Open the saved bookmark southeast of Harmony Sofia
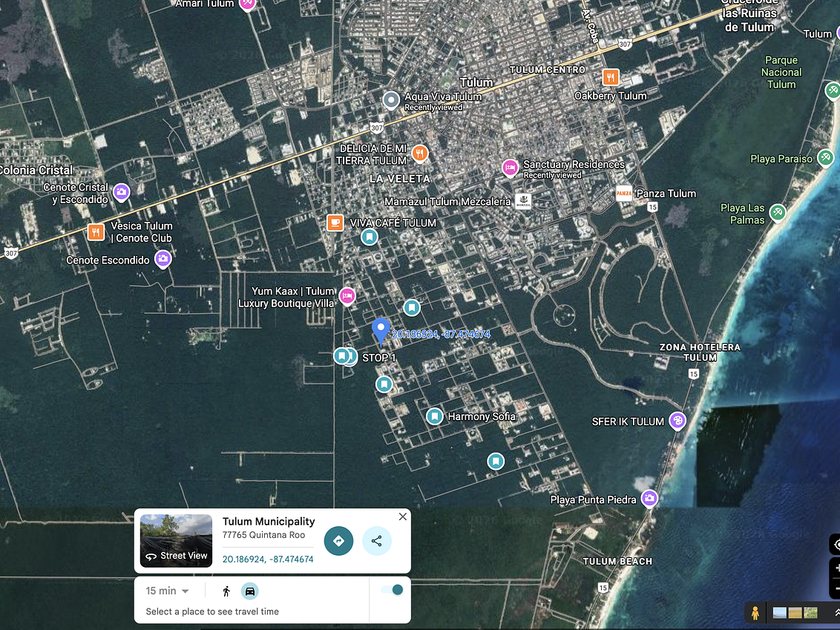This screenshot has width=840, height=630. (496, 461)
